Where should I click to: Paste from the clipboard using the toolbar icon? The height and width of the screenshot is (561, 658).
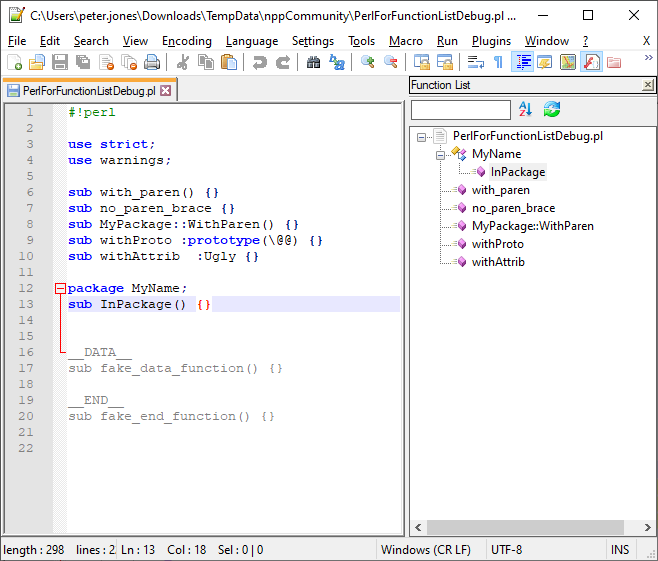229,63
